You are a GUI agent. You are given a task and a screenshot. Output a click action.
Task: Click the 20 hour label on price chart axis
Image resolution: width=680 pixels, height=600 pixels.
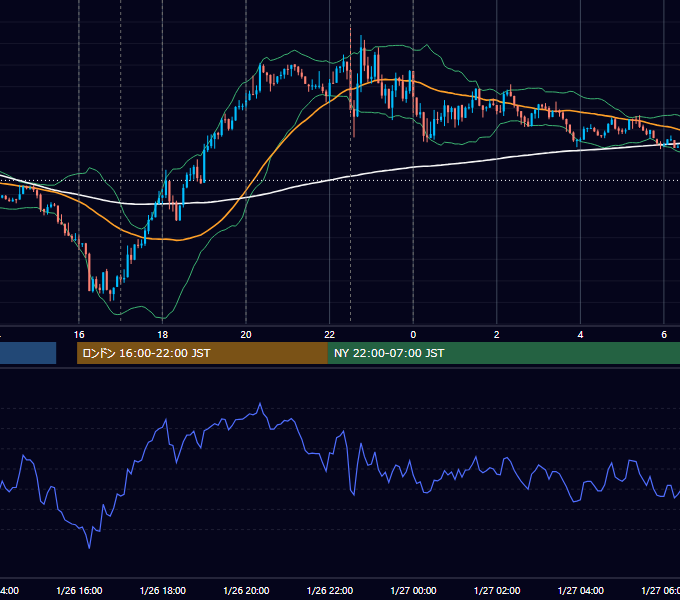pos(246,335)
